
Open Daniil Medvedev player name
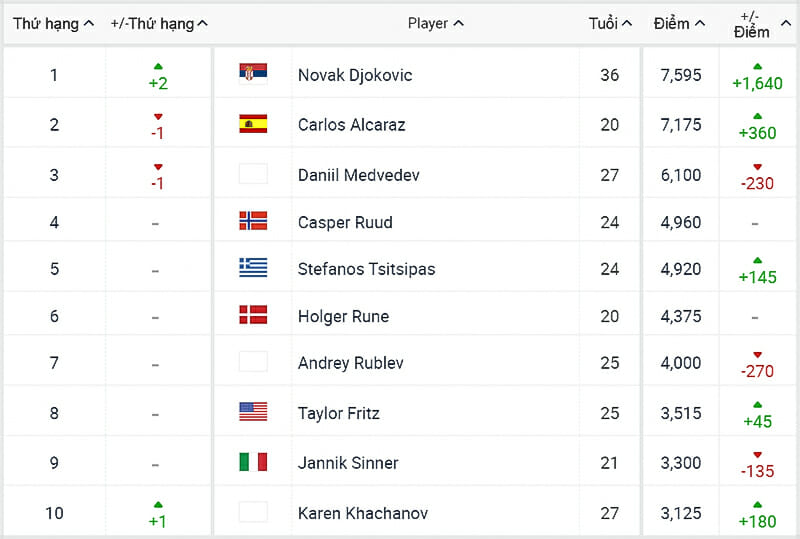[358, 175]
